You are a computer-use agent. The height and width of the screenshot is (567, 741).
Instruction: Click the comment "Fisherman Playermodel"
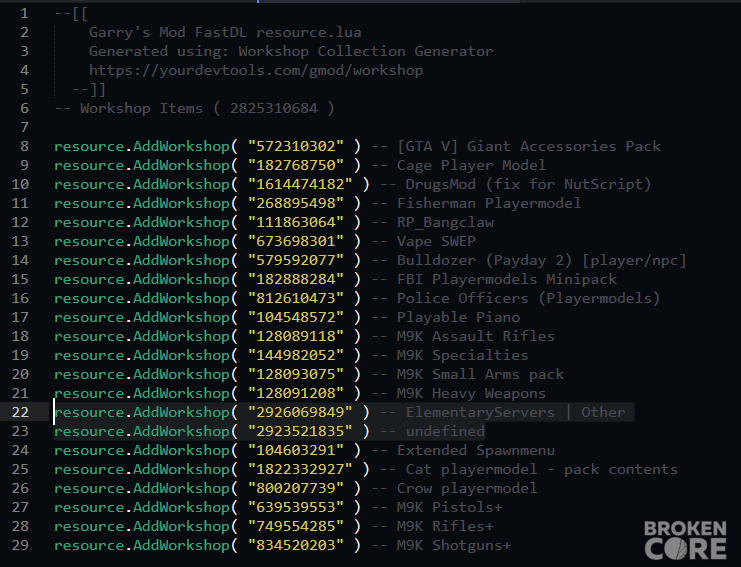point(489,203)
